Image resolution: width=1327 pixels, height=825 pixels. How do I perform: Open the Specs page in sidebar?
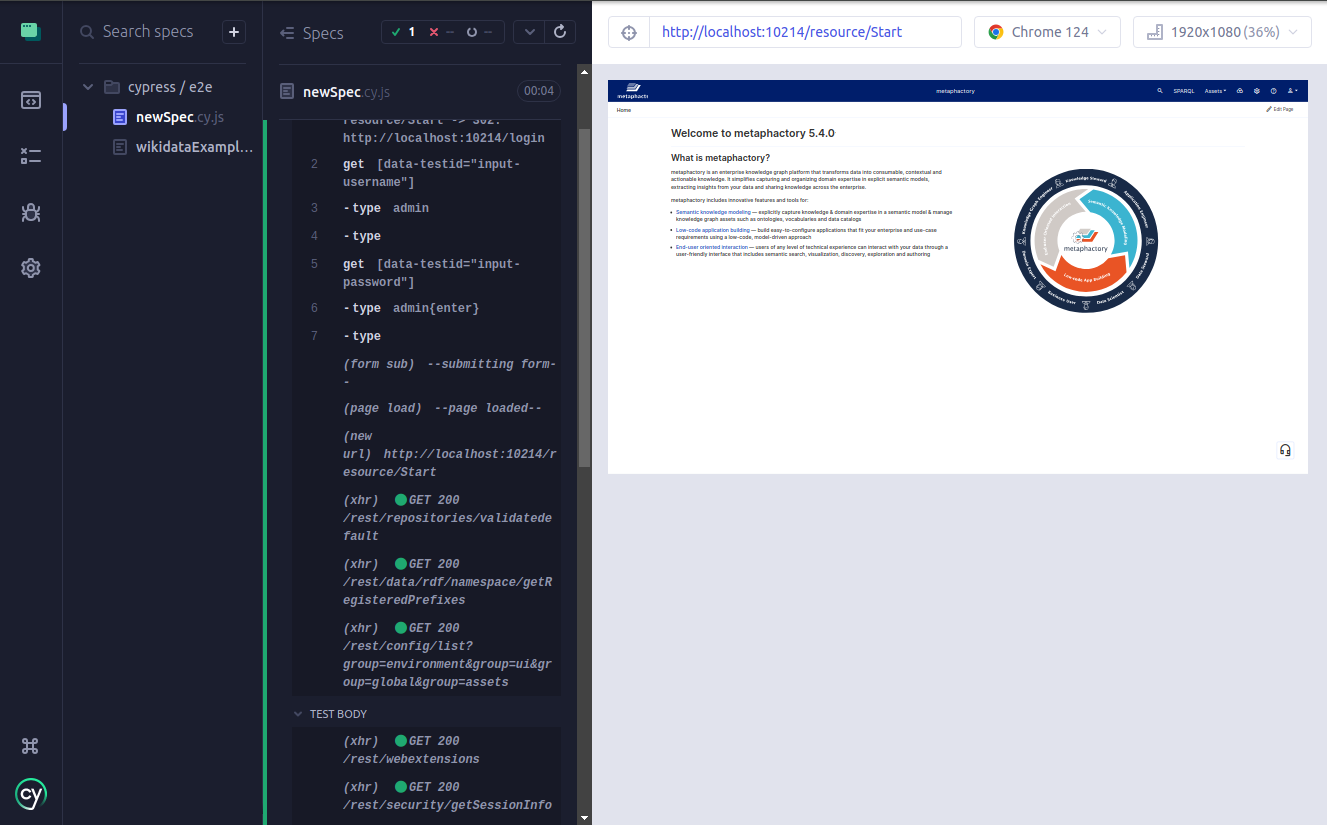coord(31,100)
